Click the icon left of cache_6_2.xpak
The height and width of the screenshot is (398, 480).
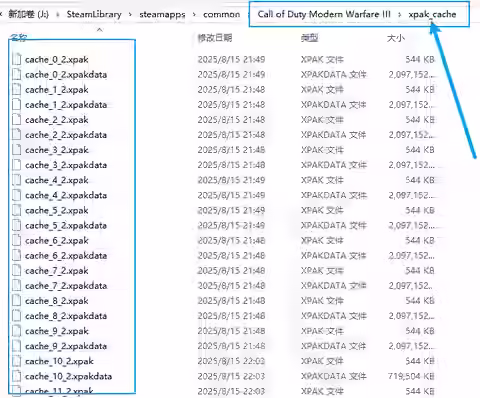tap(16, 240)
